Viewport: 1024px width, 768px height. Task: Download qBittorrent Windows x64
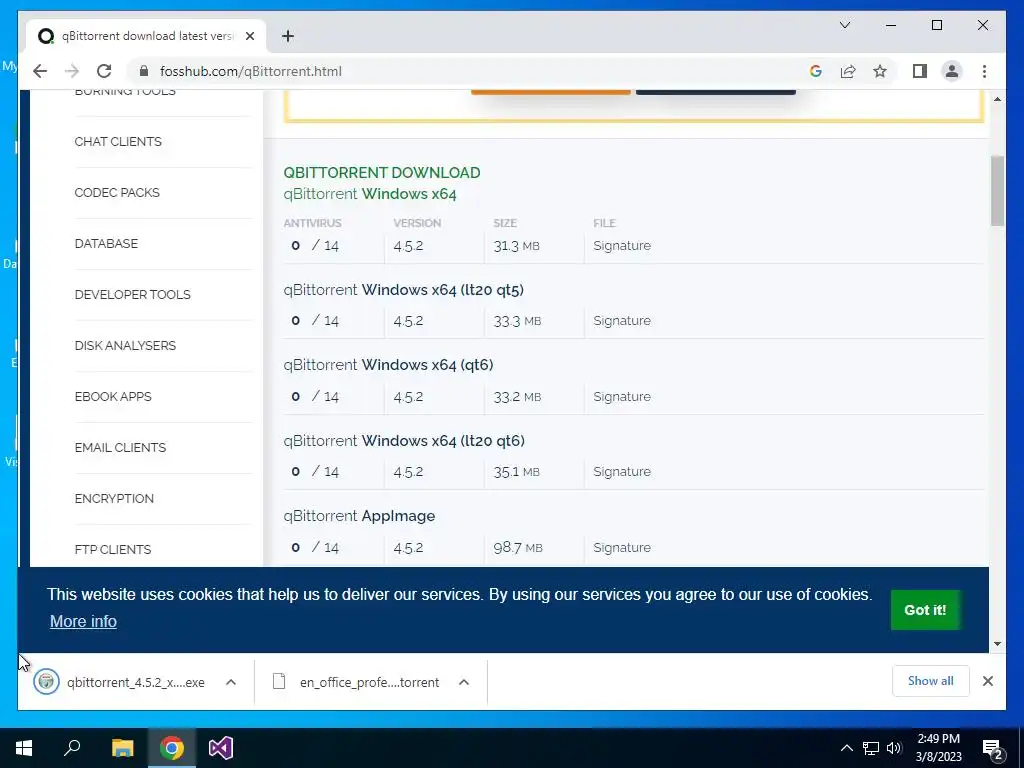tap(370, 194)
